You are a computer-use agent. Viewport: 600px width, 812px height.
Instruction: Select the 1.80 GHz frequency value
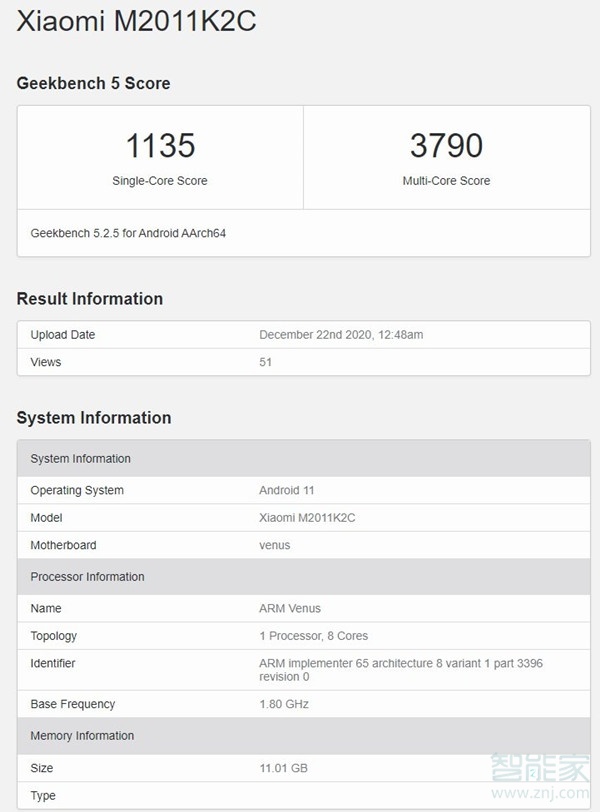point(284,704)
